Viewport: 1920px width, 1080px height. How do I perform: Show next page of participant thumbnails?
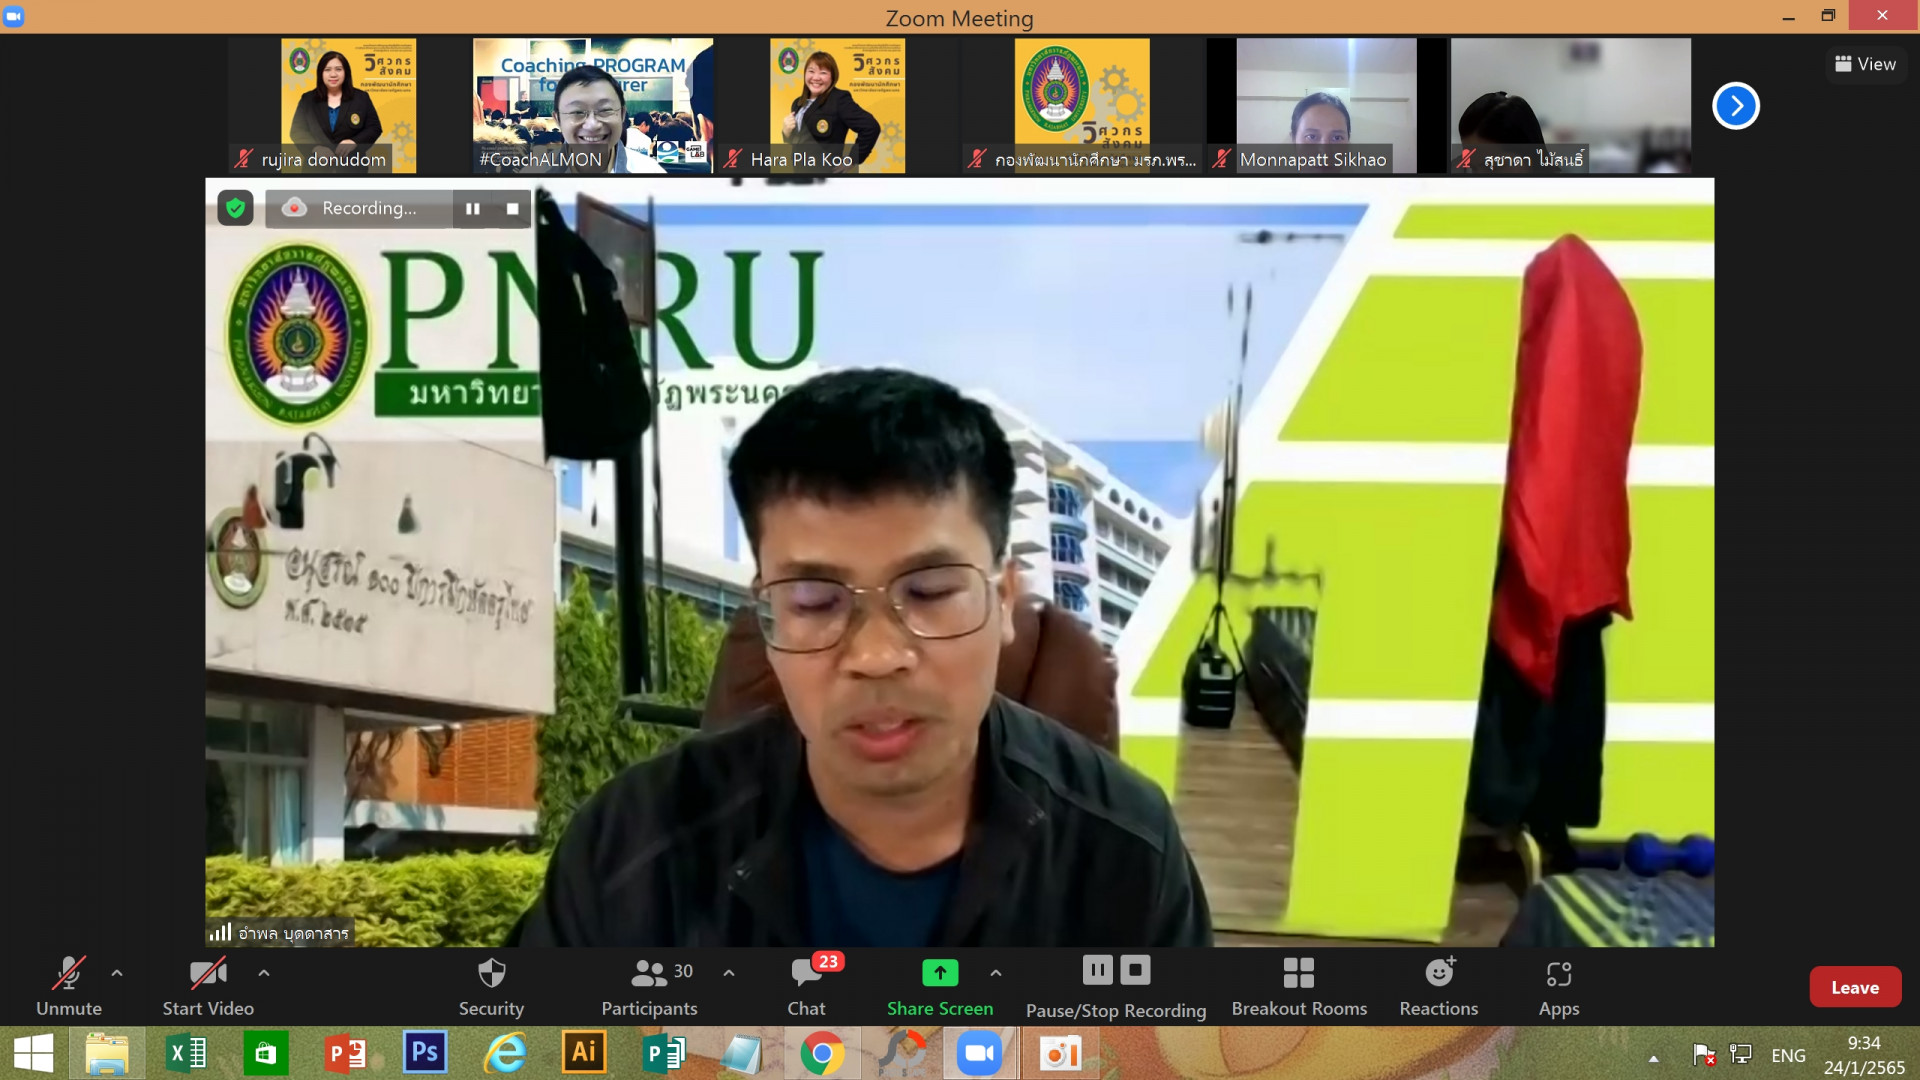(x=1736, y=106)
